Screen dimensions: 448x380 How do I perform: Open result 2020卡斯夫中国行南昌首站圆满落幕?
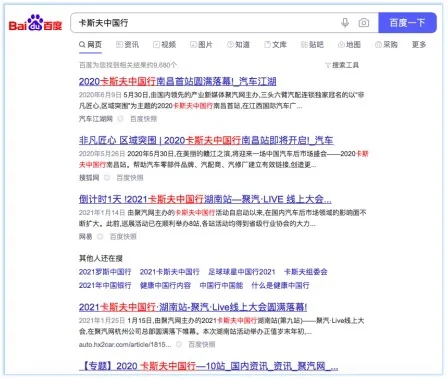coord(177,81)
